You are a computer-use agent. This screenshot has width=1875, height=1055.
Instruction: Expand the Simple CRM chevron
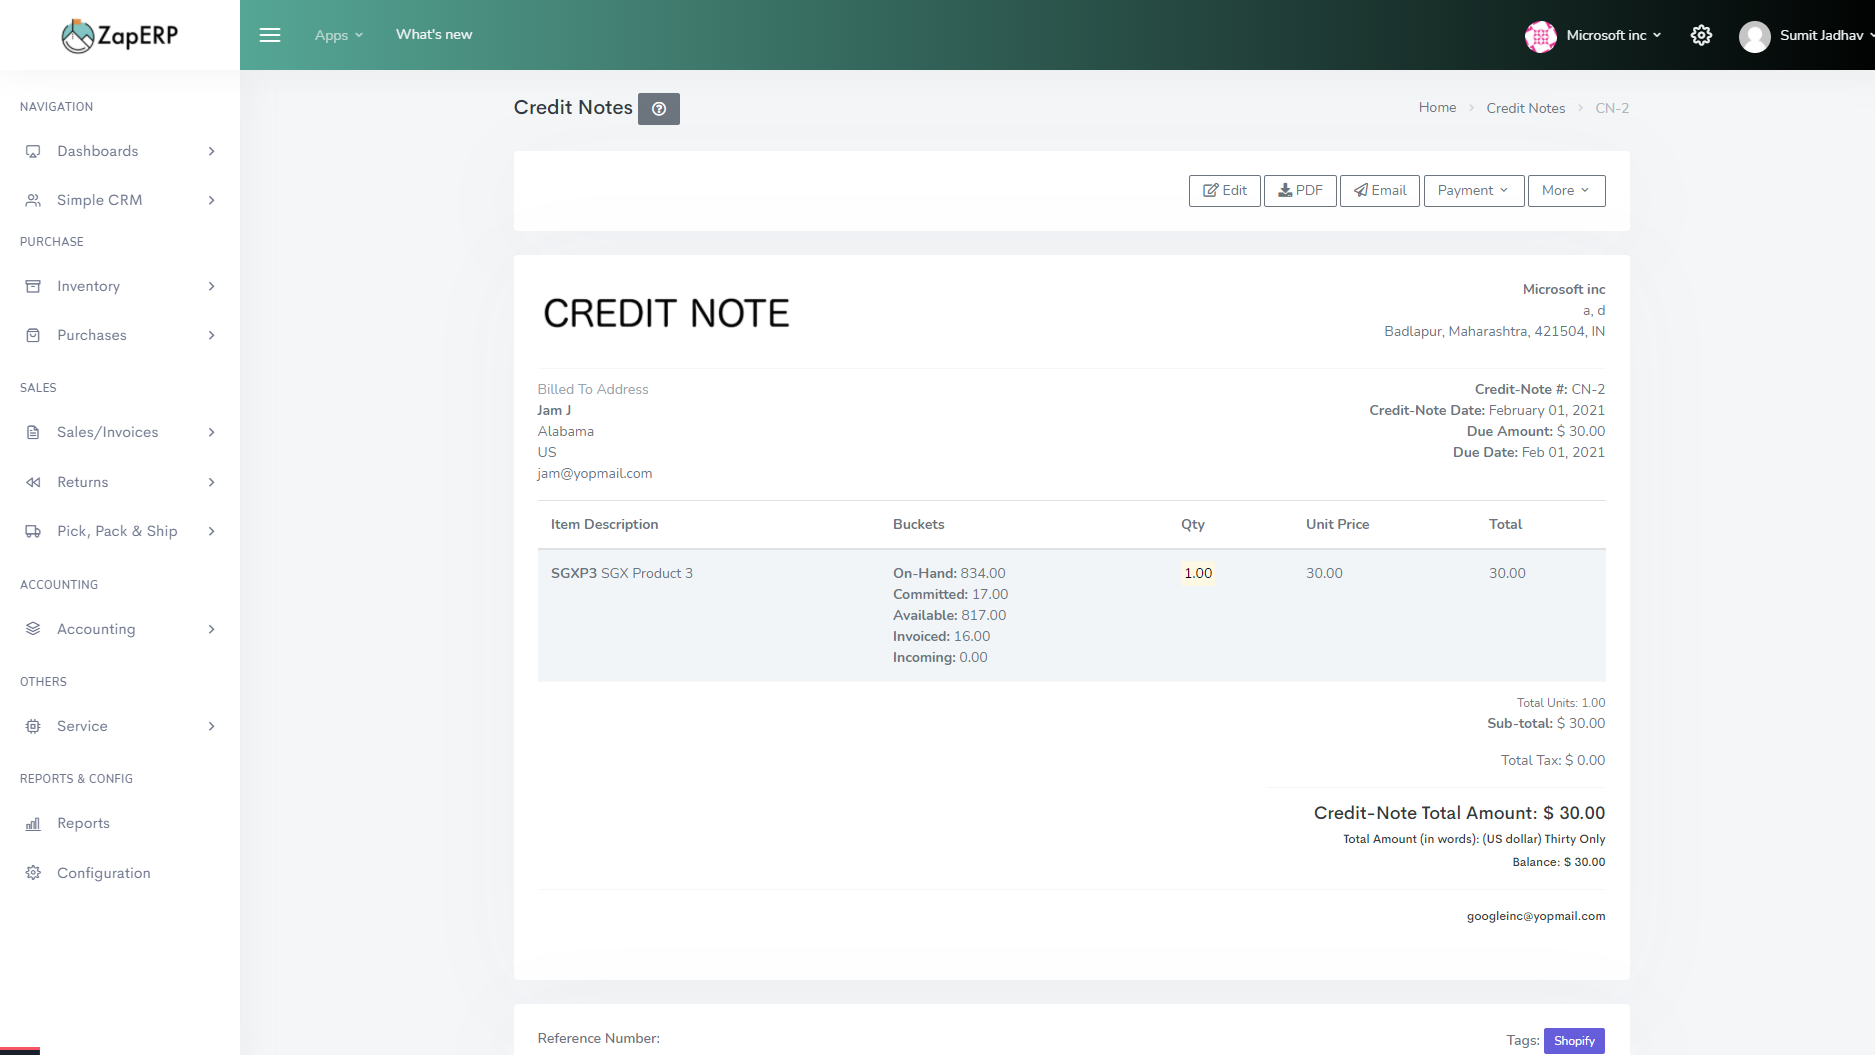coord(211,200)
